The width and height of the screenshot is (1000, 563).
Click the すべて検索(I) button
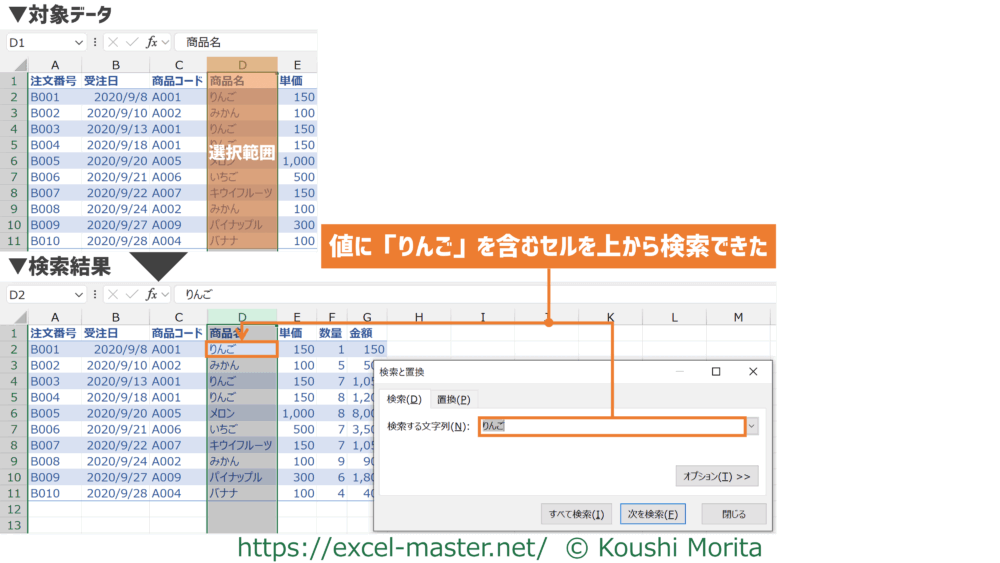pyautogui.click(x=576, y=514)
